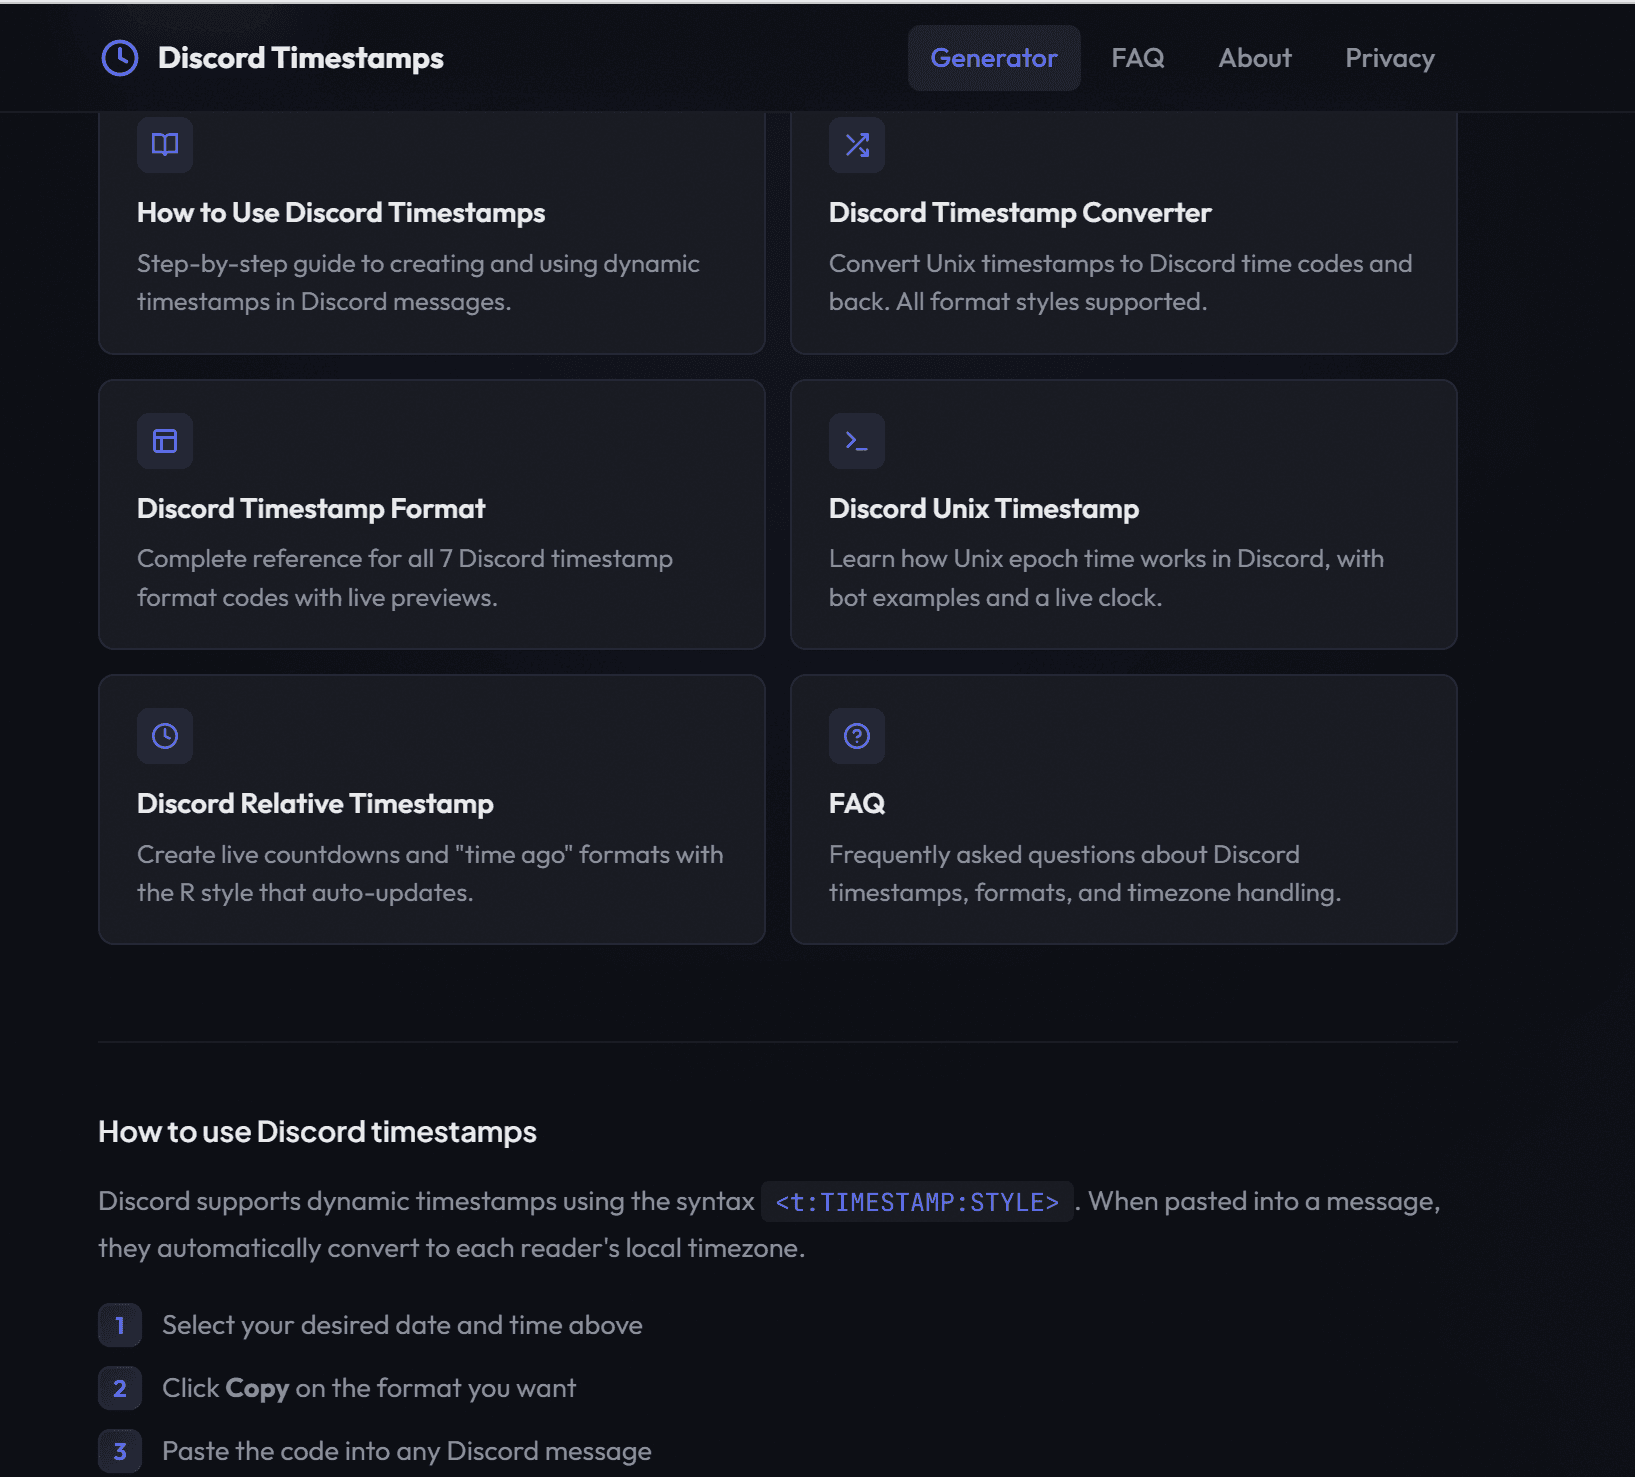This screenshot has height=1477, width=1635.
Task: Click the clock icon on Discord Relative Timestamp card
Action: (164, 735)
